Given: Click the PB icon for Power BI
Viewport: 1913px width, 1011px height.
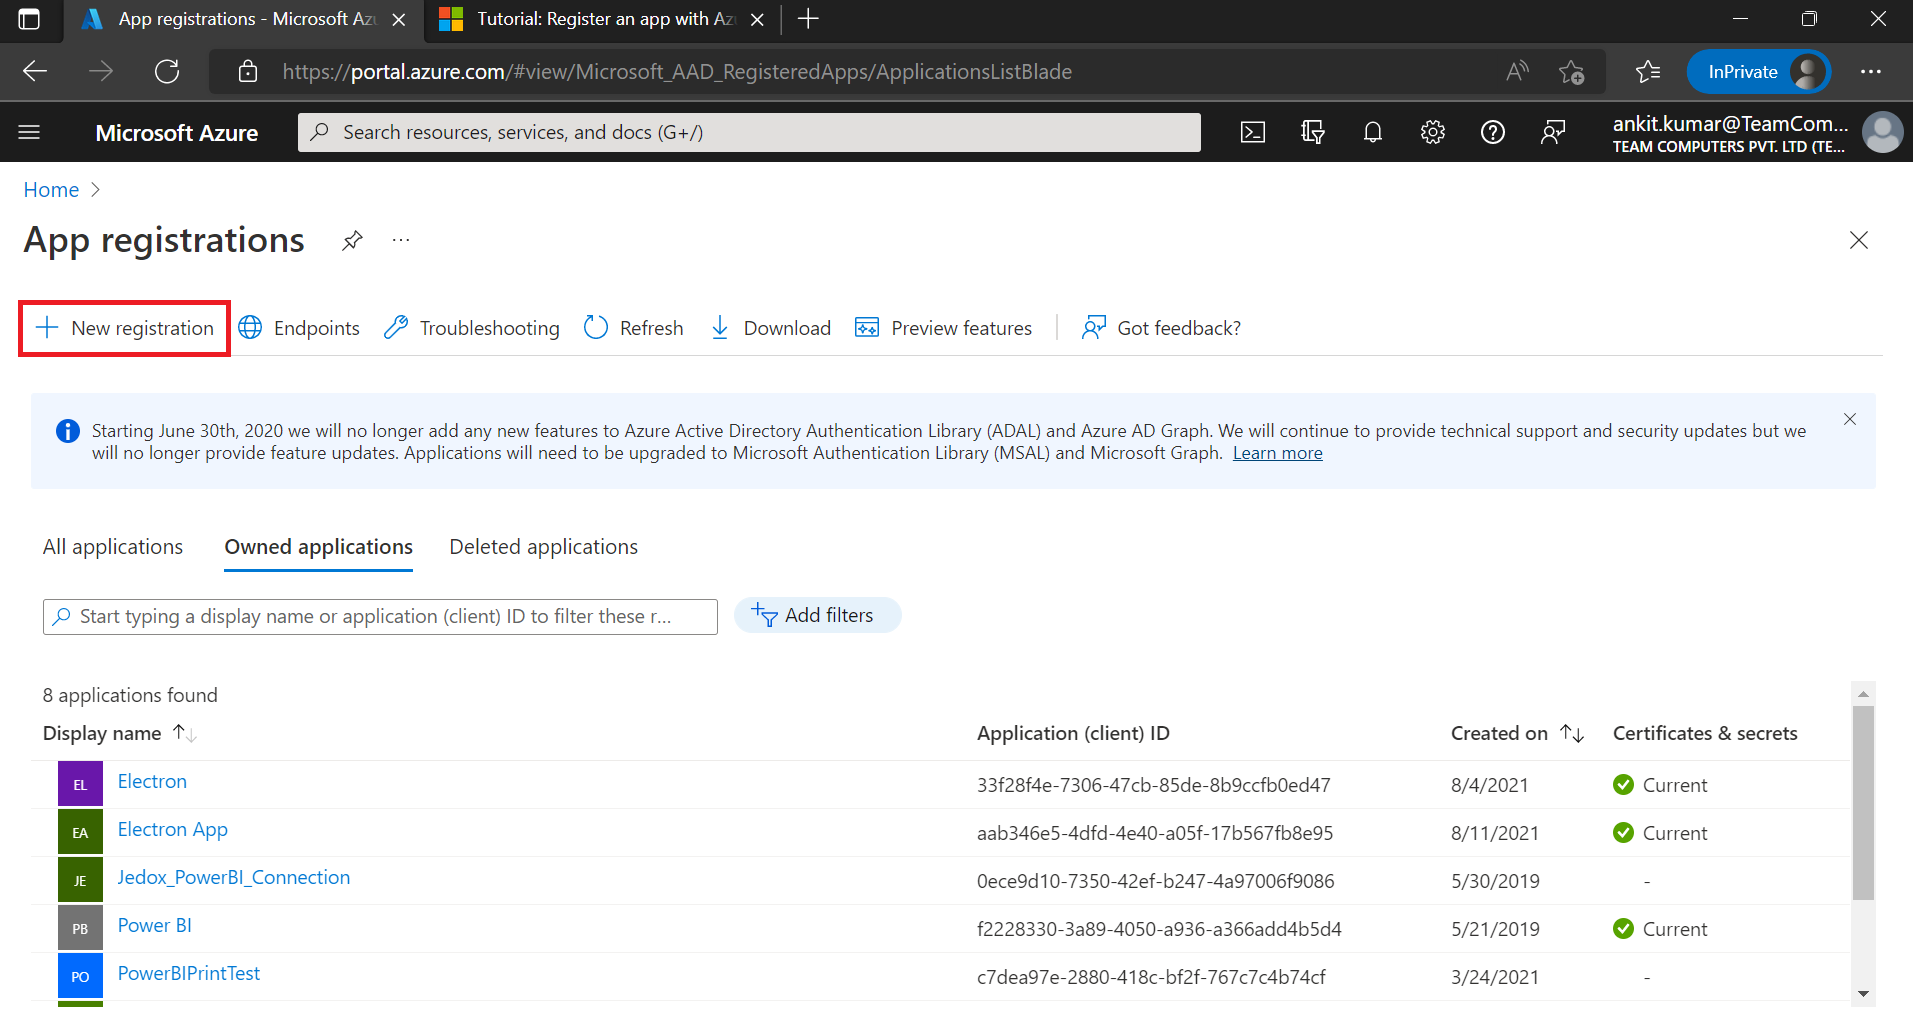Looking at the screenshot, I should (80, 929).
